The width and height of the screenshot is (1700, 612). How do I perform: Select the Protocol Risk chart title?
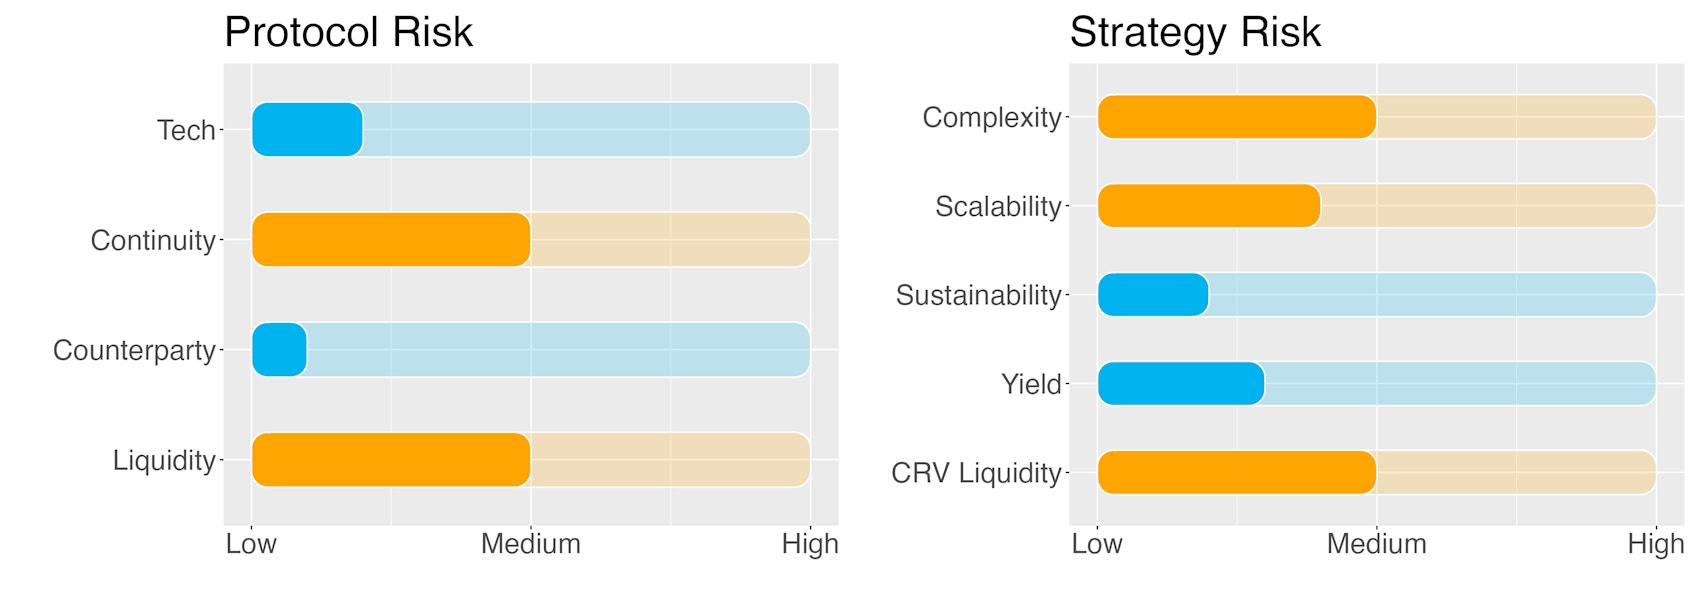[348, 32]
